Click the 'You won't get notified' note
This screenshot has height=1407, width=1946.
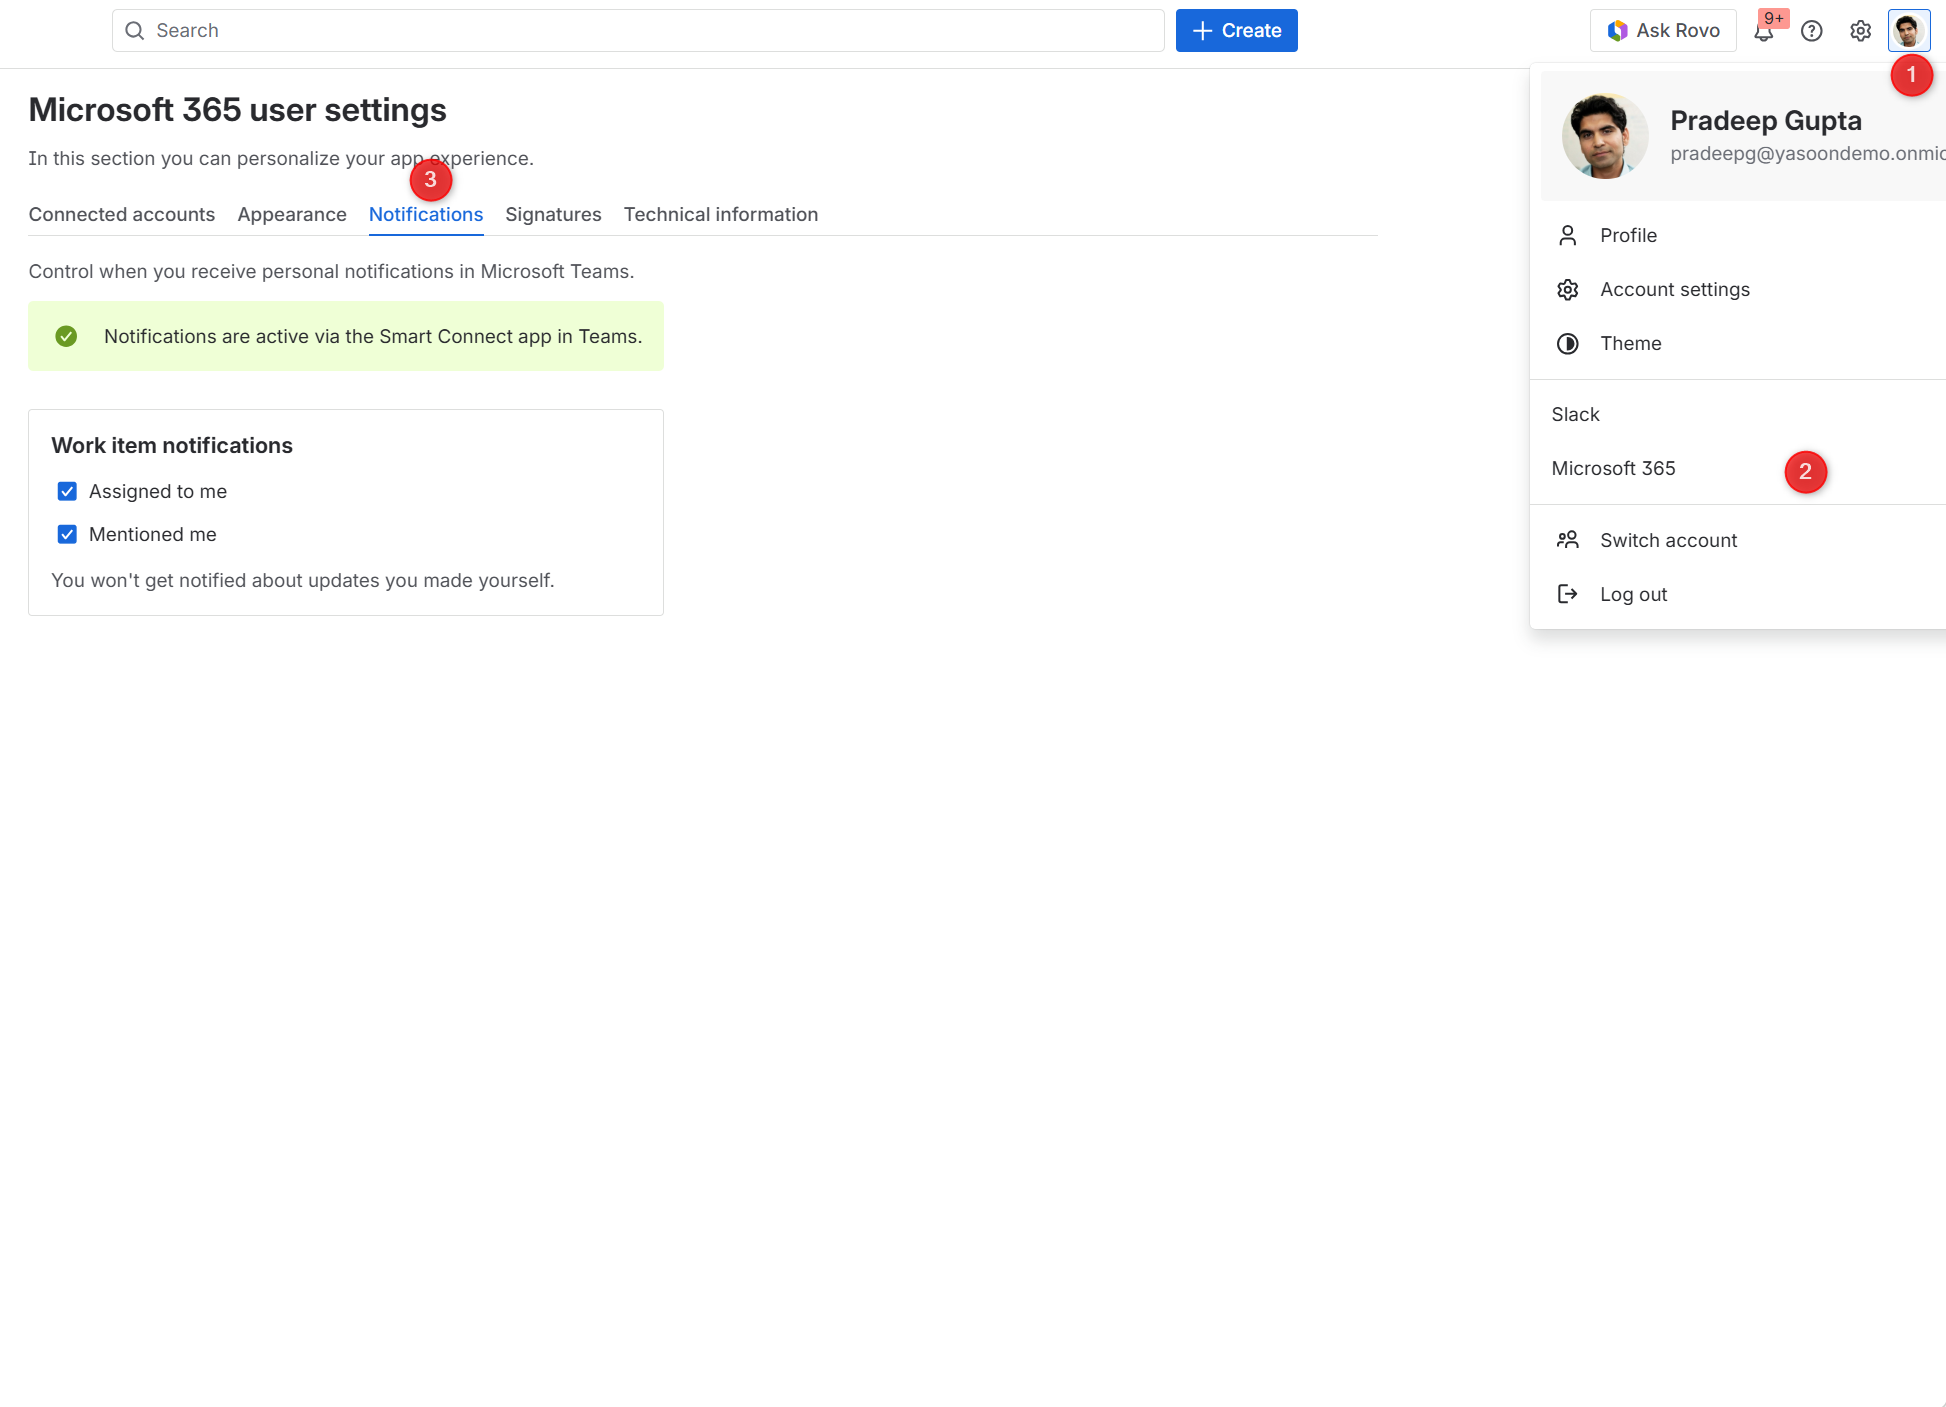coord(303,580)
